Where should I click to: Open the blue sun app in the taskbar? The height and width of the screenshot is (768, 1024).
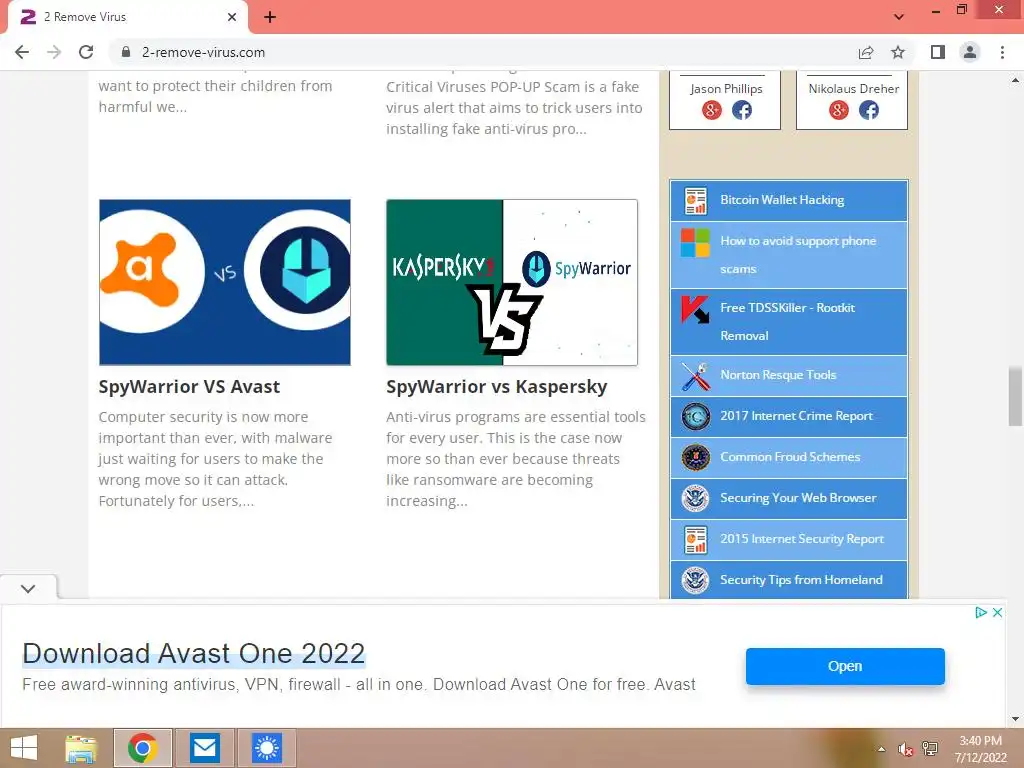(266, 748)
